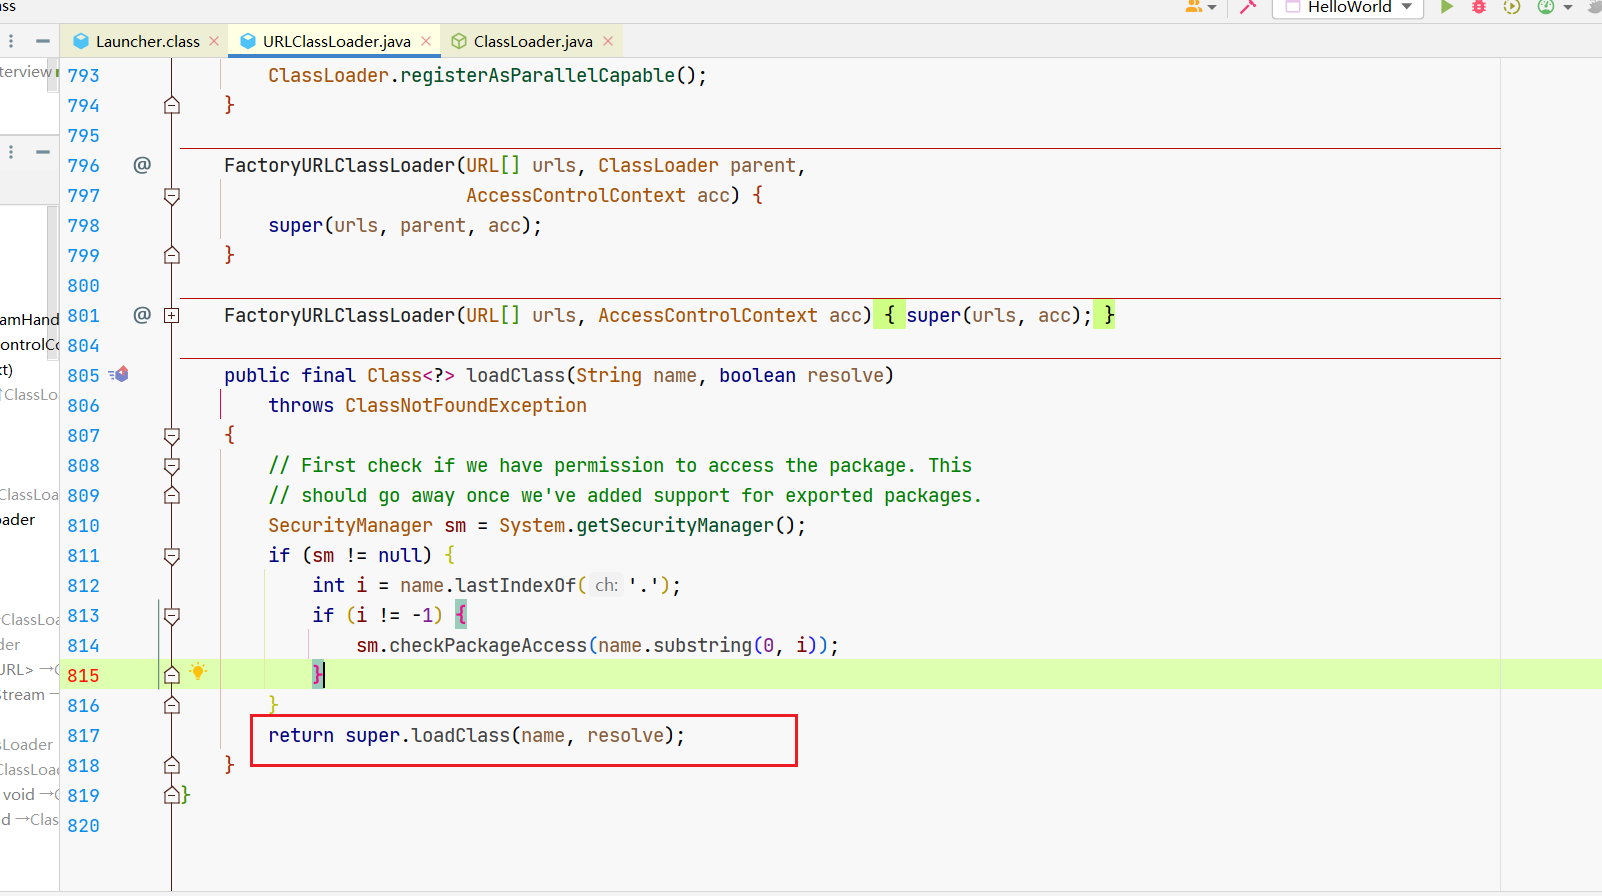This screenshot has height=896, width=1602.
Task: Click line number 817 in the gutter
Action: coord(84,735)
